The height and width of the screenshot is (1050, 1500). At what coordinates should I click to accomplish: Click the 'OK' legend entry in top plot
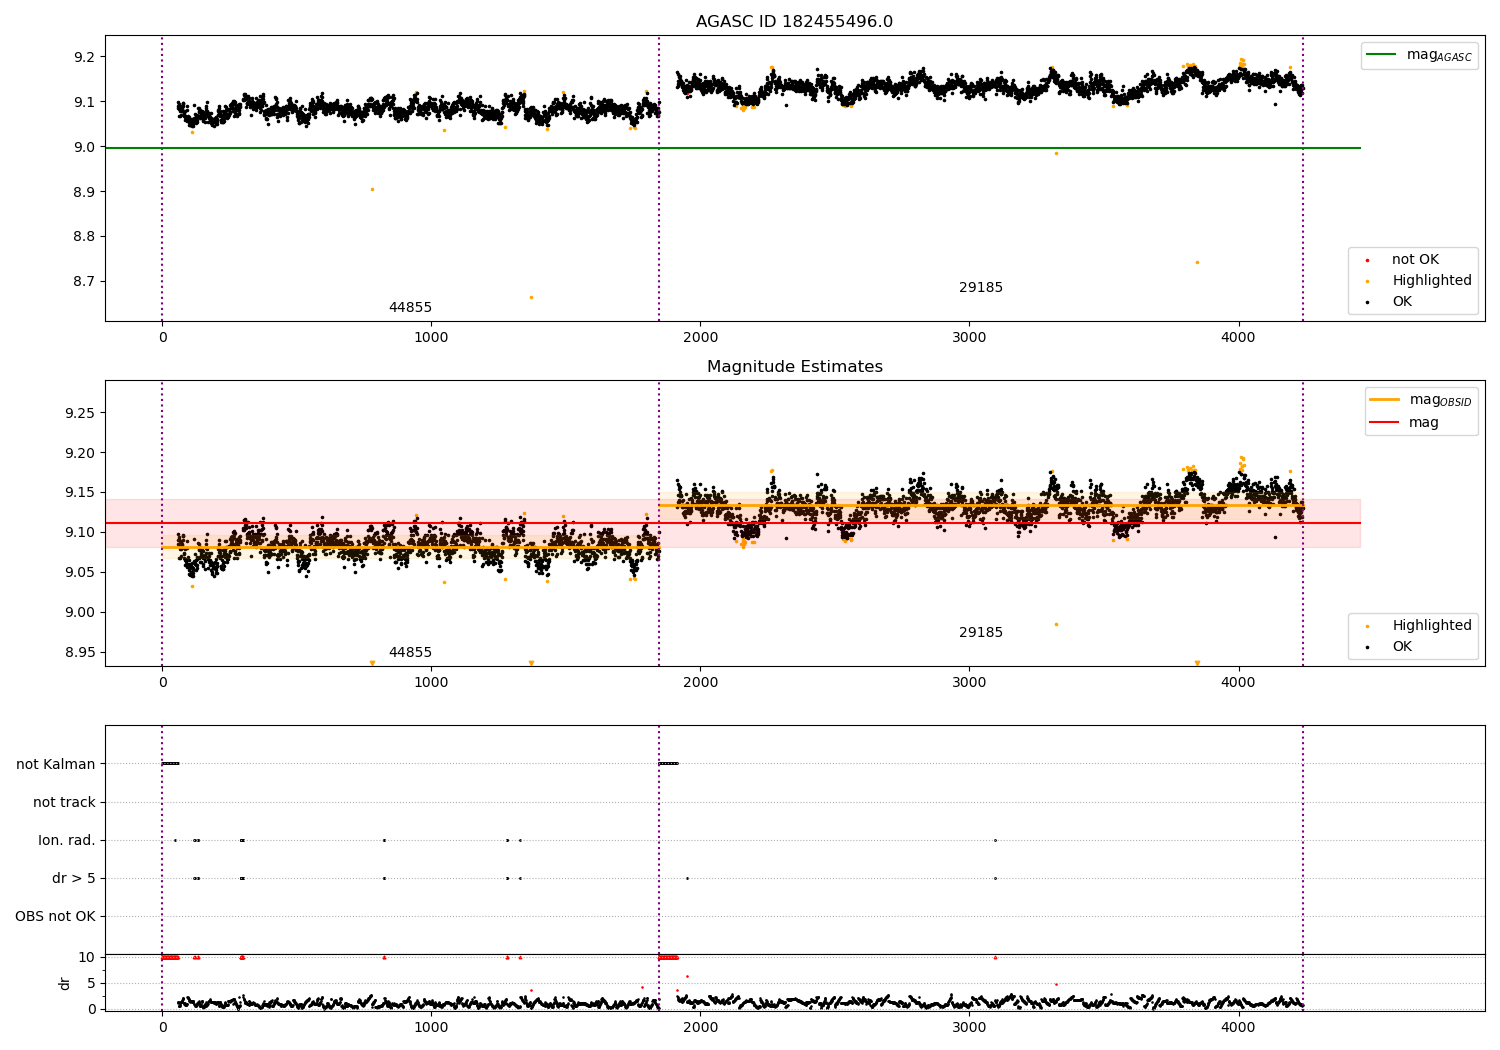coord(1402,302)
